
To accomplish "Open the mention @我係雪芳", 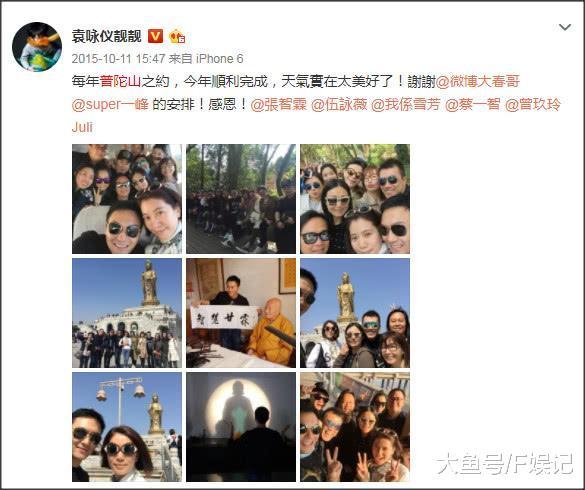I will tap(406, 104).
